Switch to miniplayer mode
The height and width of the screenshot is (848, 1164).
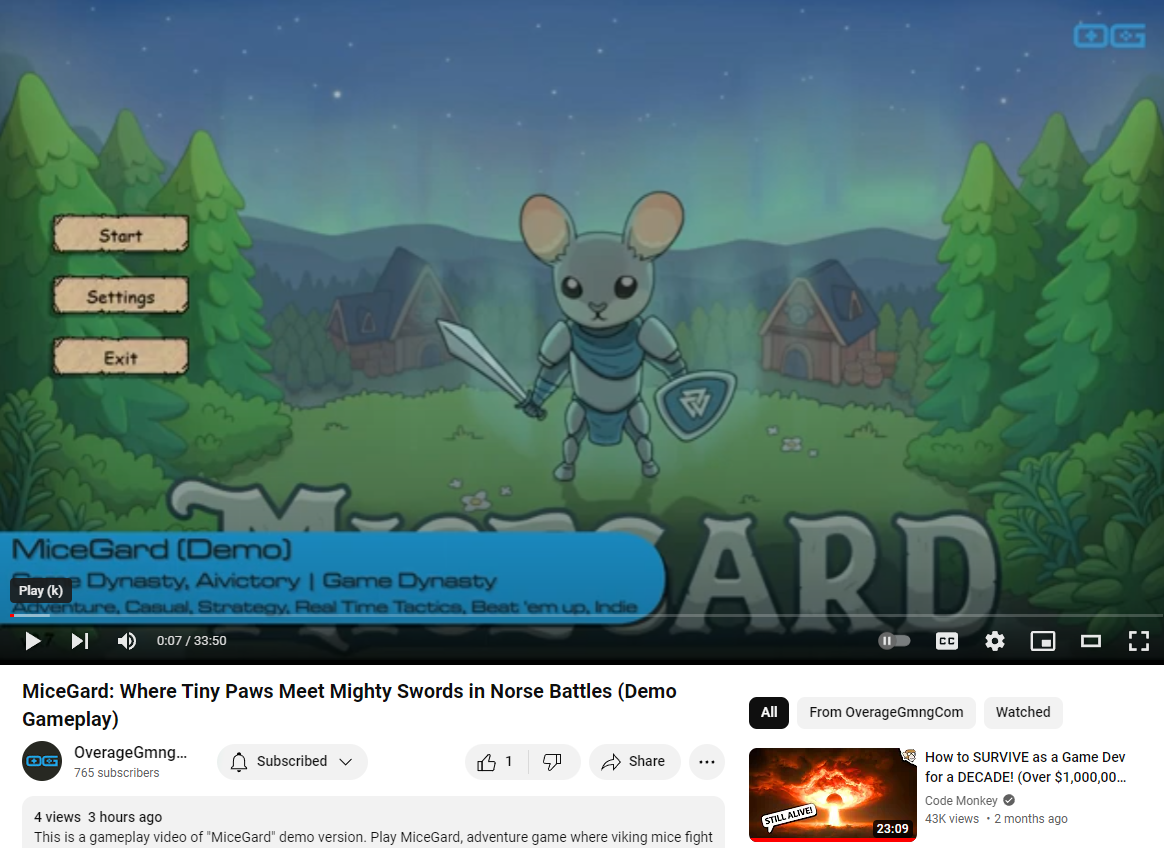[1043, 641]
